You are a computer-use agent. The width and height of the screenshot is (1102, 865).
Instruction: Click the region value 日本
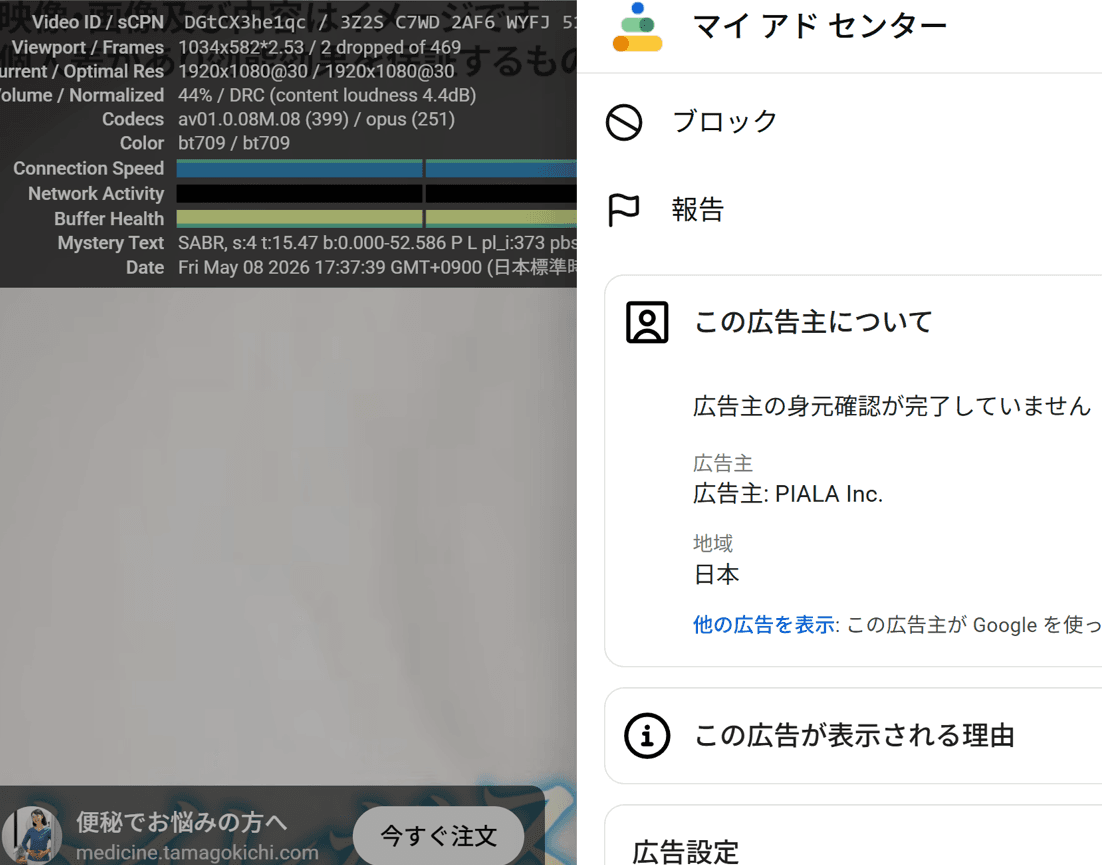pyautogui.click(x=716, y=575)
